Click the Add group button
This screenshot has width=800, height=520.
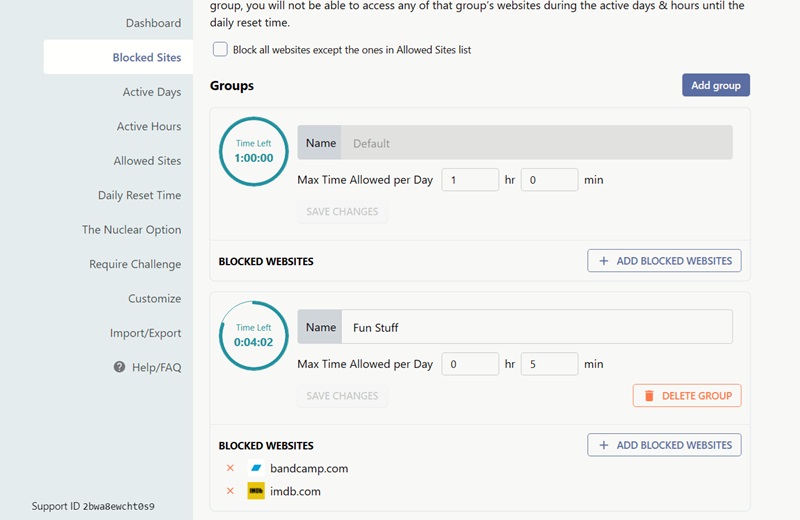click(716, 85)
